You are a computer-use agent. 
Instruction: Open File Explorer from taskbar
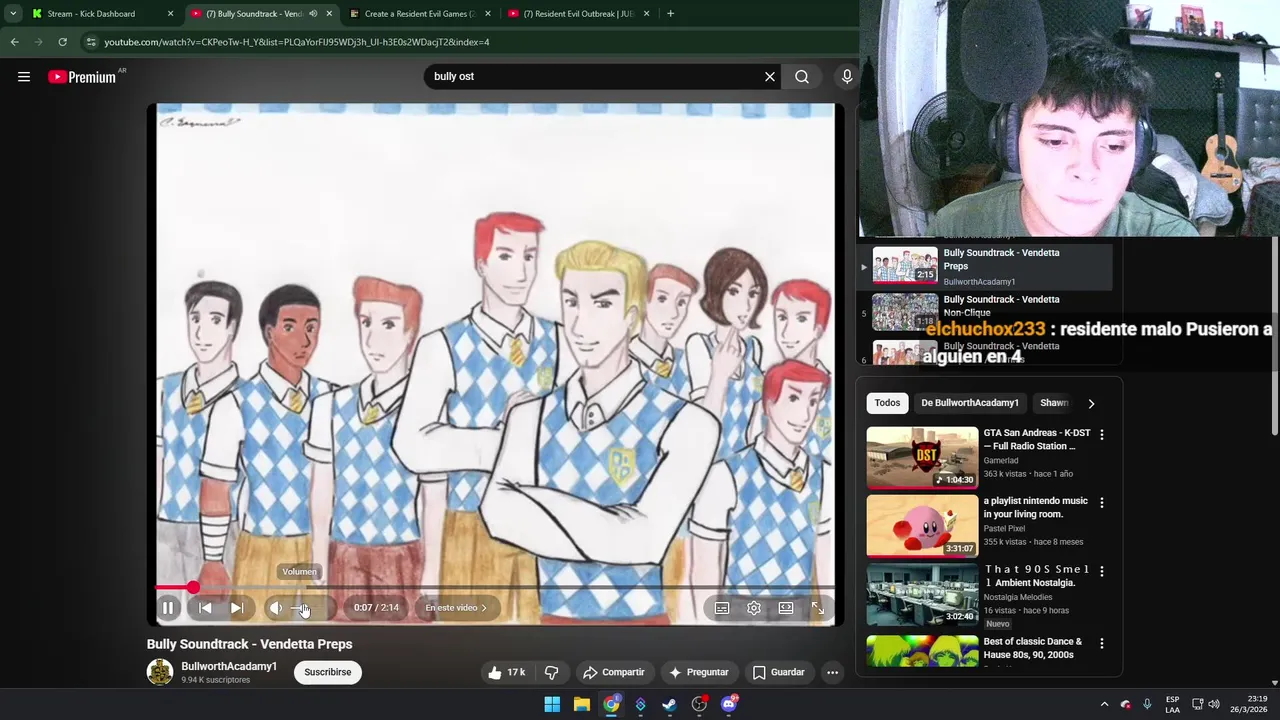click(581, 704)
